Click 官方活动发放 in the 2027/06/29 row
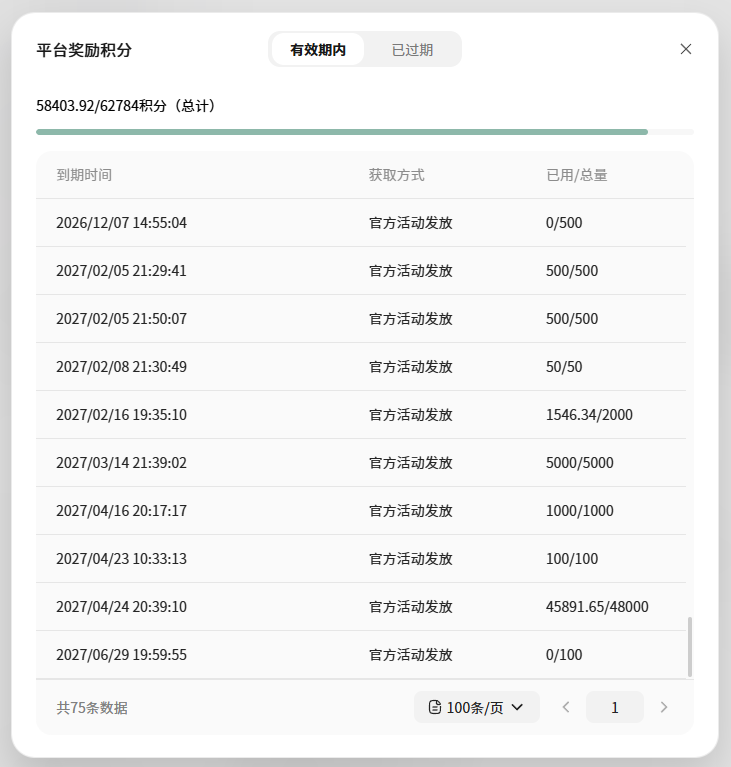Viewport: 731px width, 767px height. (411, 654)
